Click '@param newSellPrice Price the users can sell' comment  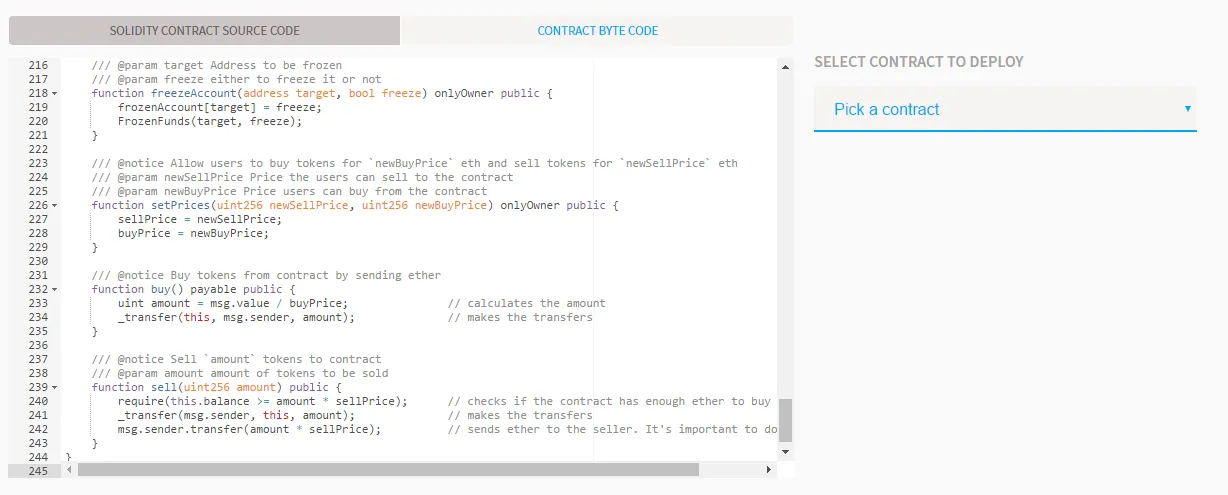tap(302, 177)
